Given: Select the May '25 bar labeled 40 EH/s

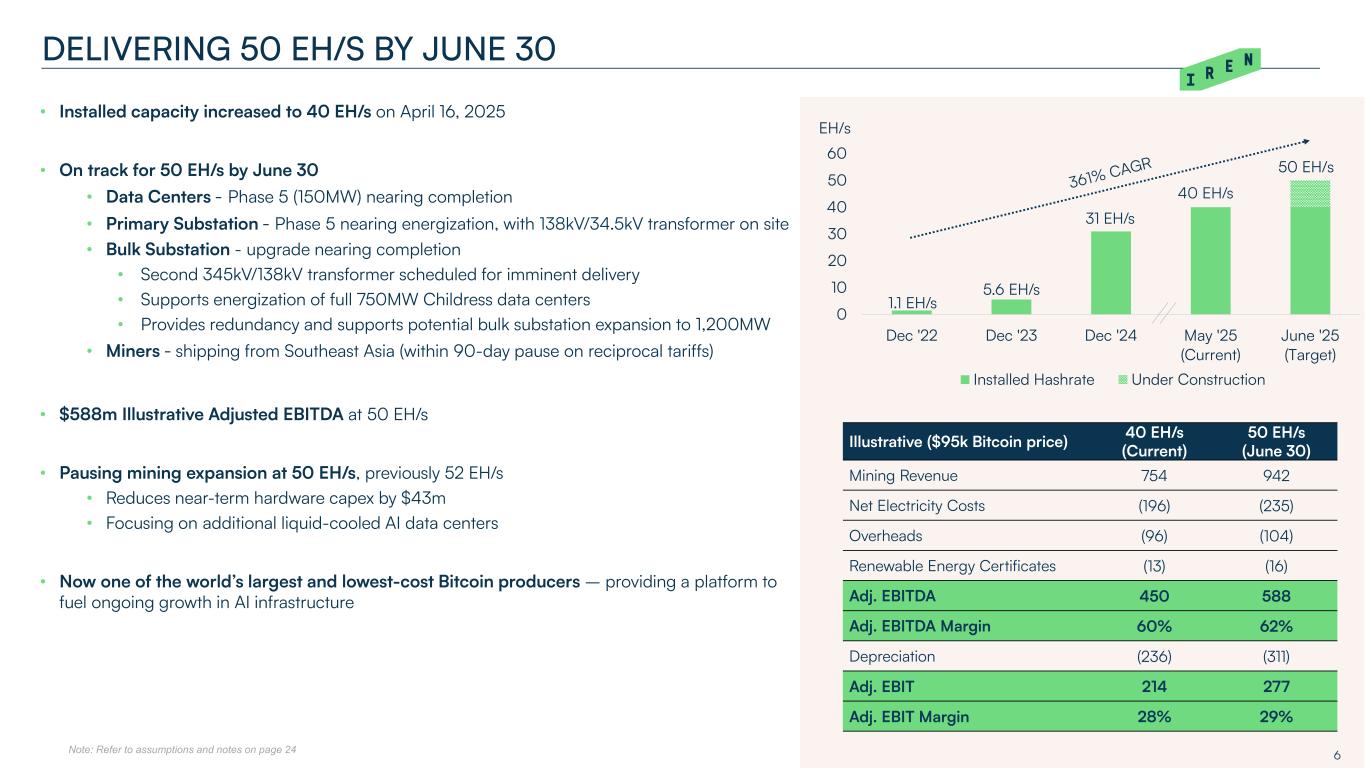Looking at the screenshot, I should (1210, 260).
